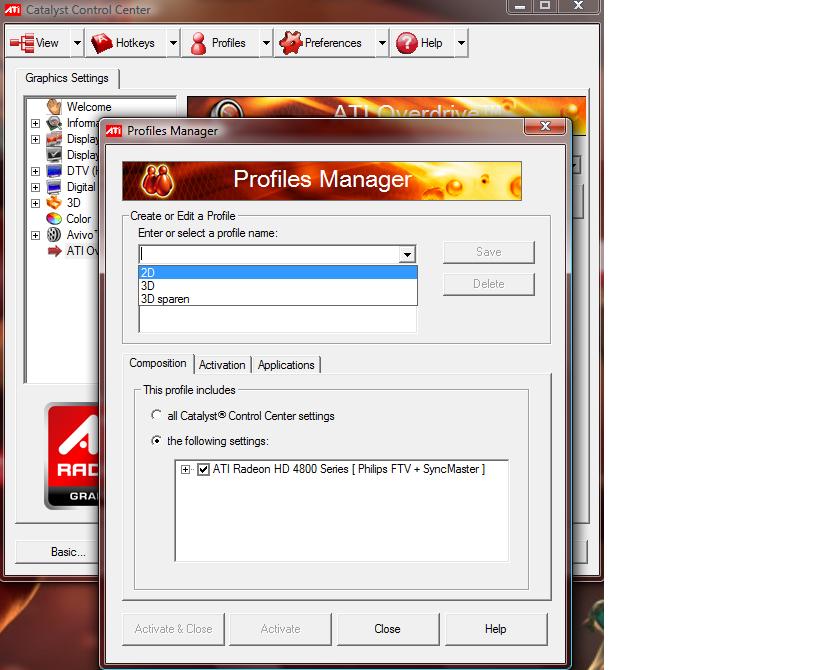
Task: Click the Color wheel icon in tree
Action: 54,219
